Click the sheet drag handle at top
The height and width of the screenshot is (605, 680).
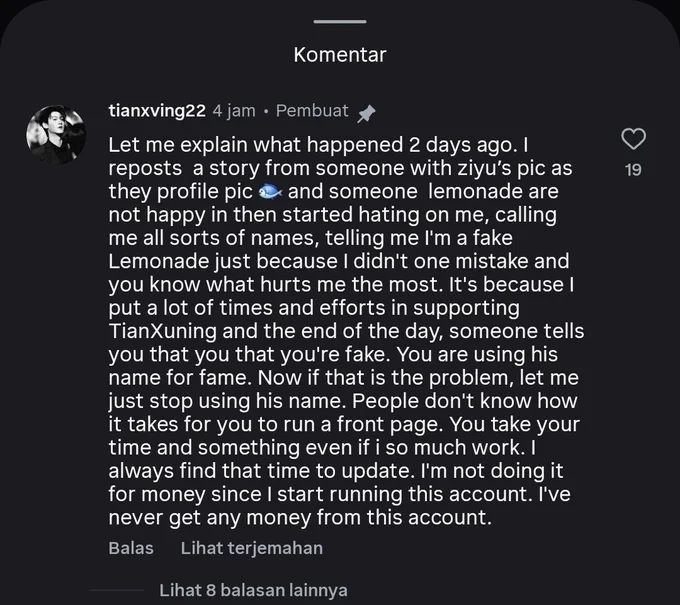(340, 21)
